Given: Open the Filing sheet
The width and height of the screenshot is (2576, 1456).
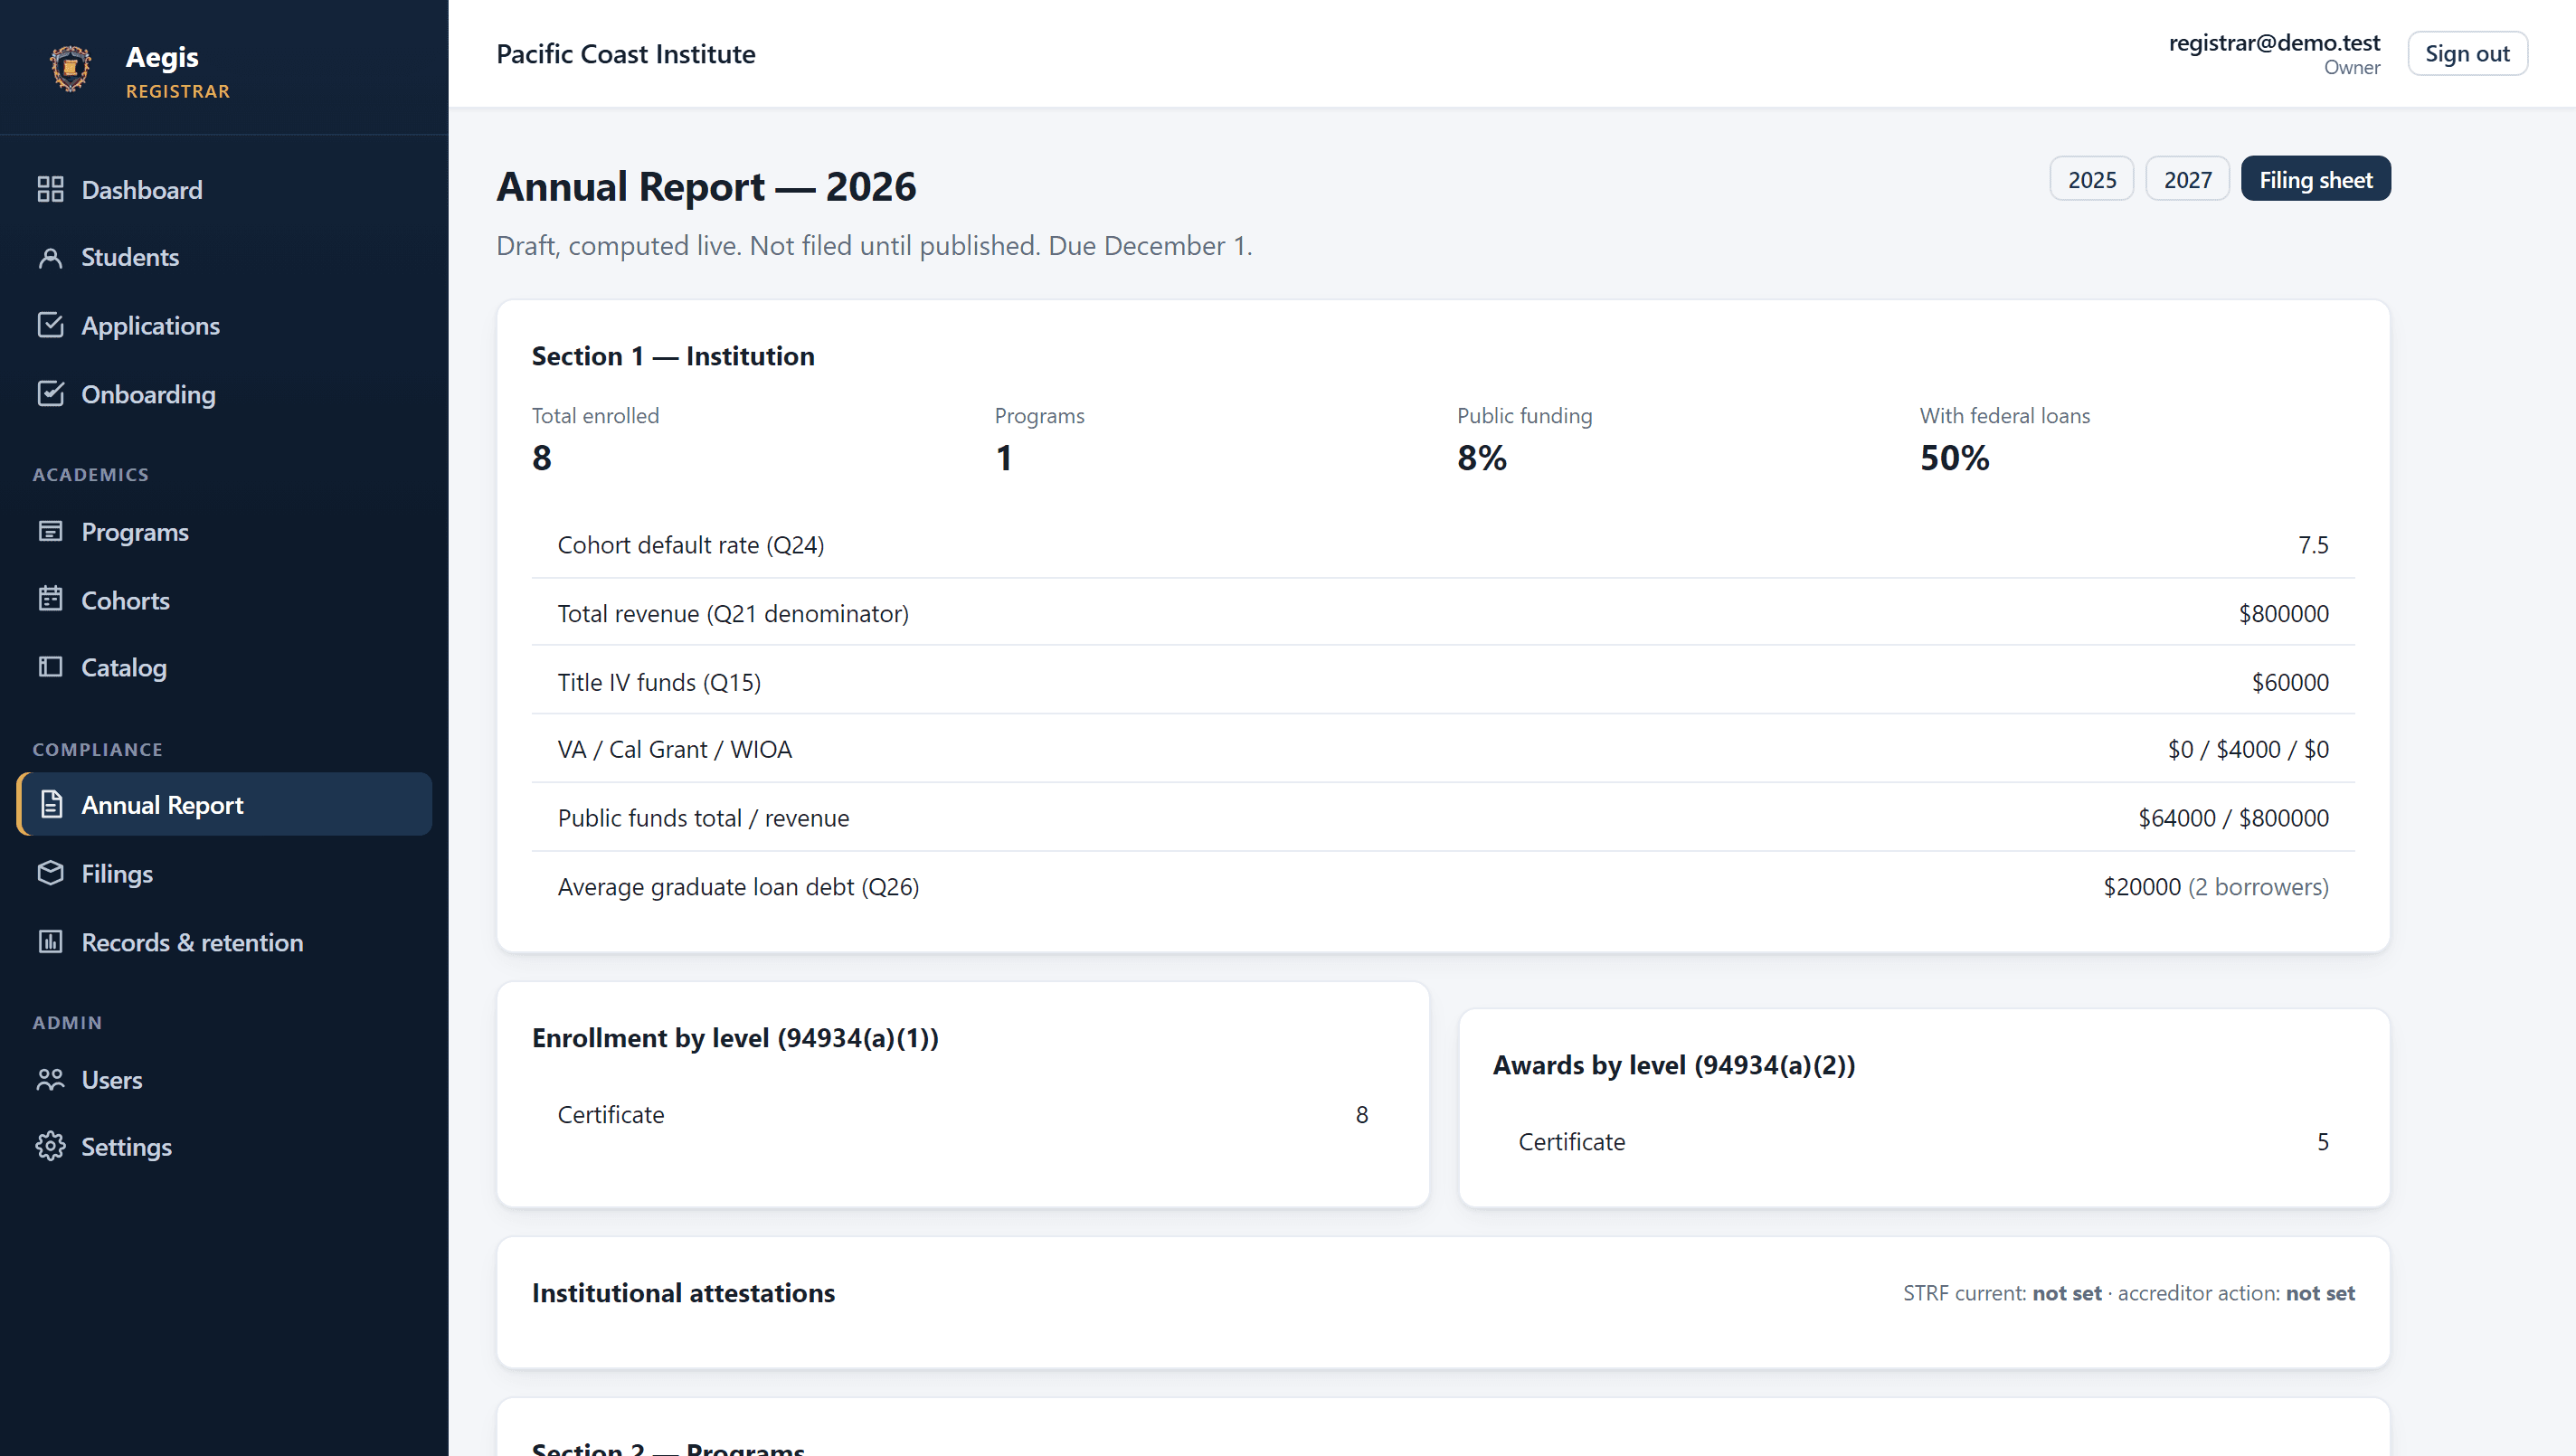Looking at the screenshot, I should pos(2315,179).
